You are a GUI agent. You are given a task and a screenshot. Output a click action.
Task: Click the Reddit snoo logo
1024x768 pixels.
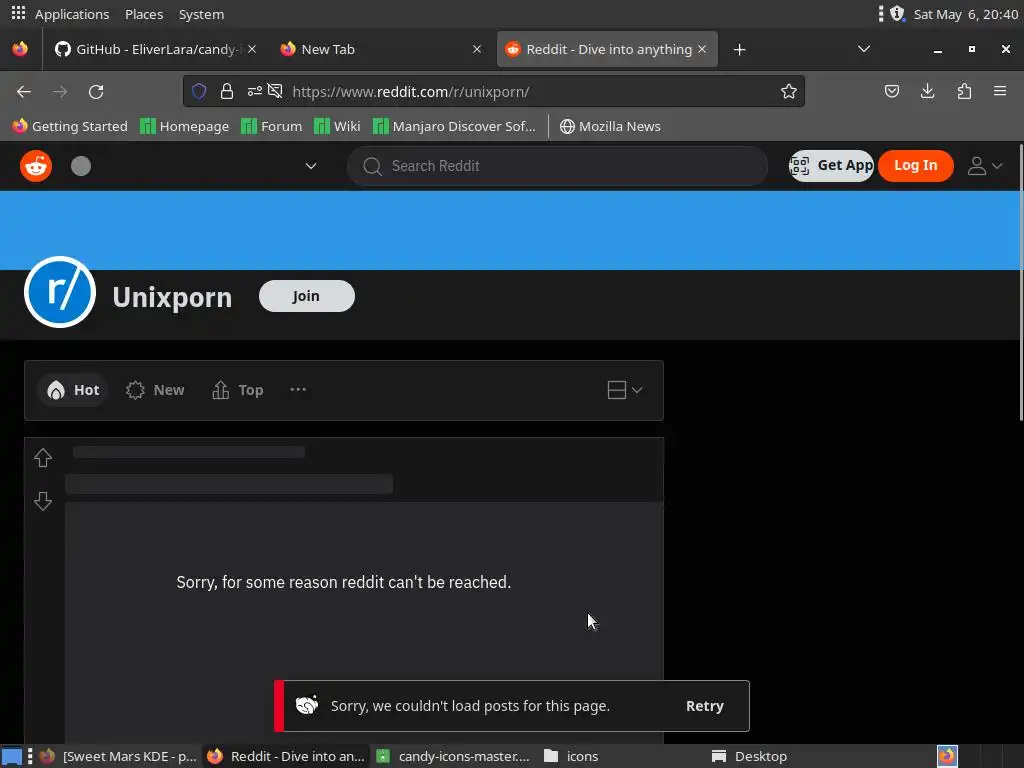pyautogui.click(x=36, y=166)
